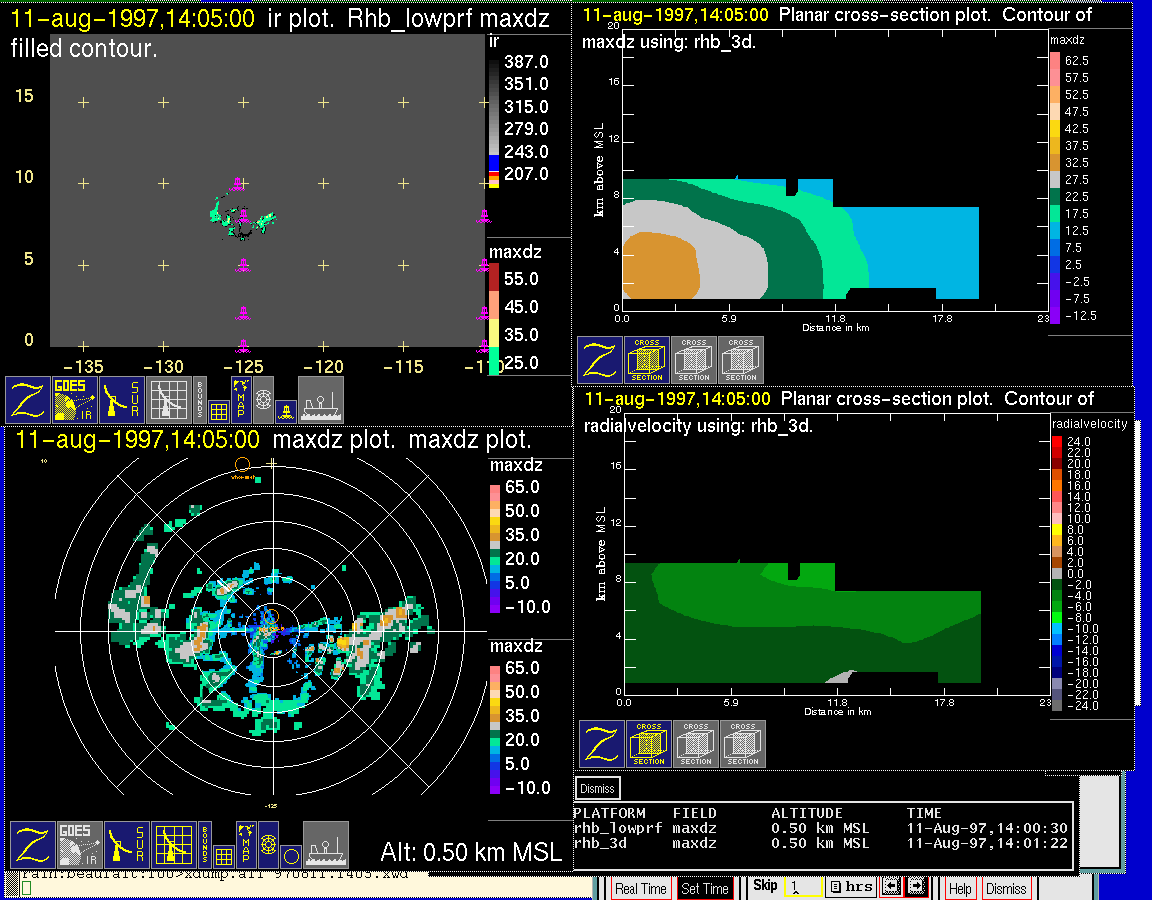This screenshot has height=900, width=1152.
Task: Click the radar grid icon in the maxdz plot toolbar
Action: 173,845
